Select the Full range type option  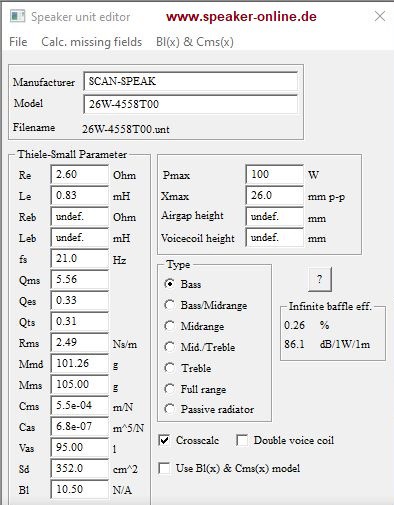click(170, 389)
